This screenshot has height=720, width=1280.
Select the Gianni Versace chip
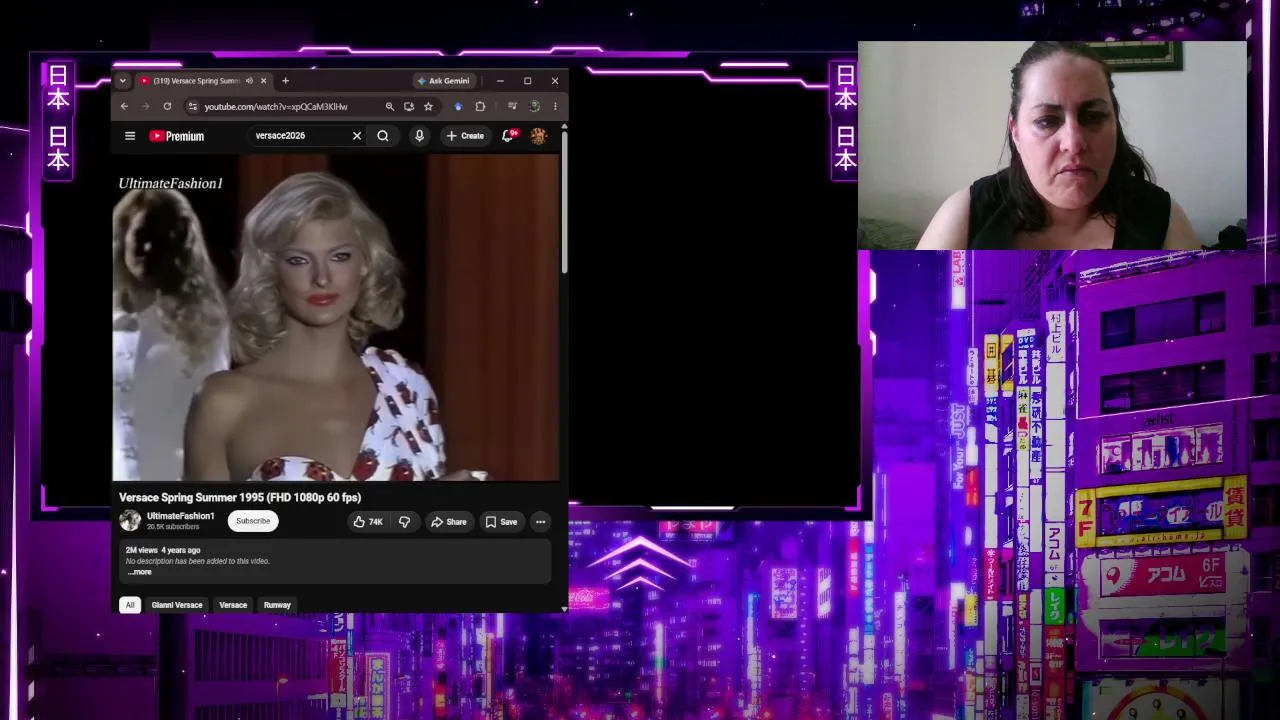coord(177,605)
